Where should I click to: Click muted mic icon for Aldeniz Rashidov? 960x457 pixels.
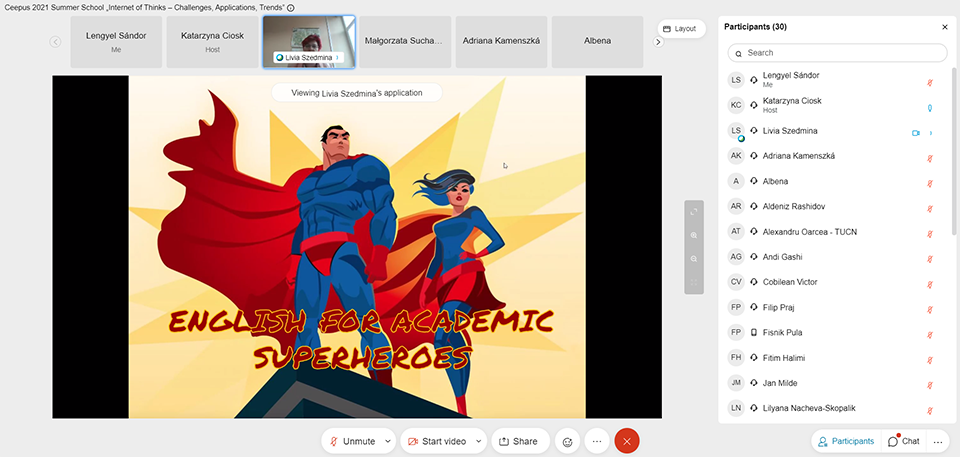pyautogui.click(x=929, y=209)
